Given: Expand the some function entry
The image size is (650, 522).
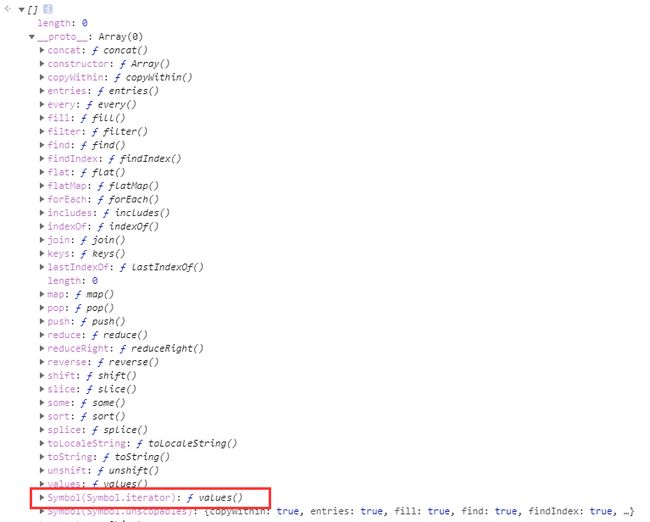Looking at the screenshot, I should pyautogui.click(x=42, y=403).
